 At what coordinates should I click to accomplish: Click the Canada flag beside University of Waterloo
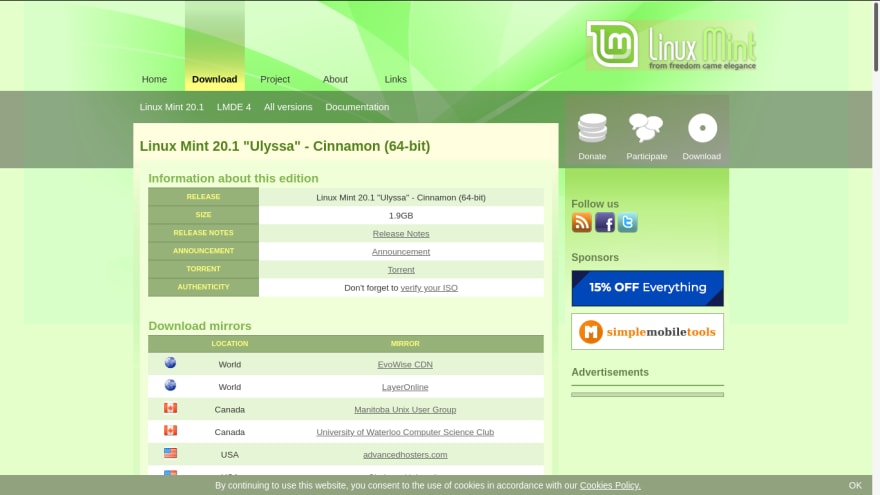point(170,430)
